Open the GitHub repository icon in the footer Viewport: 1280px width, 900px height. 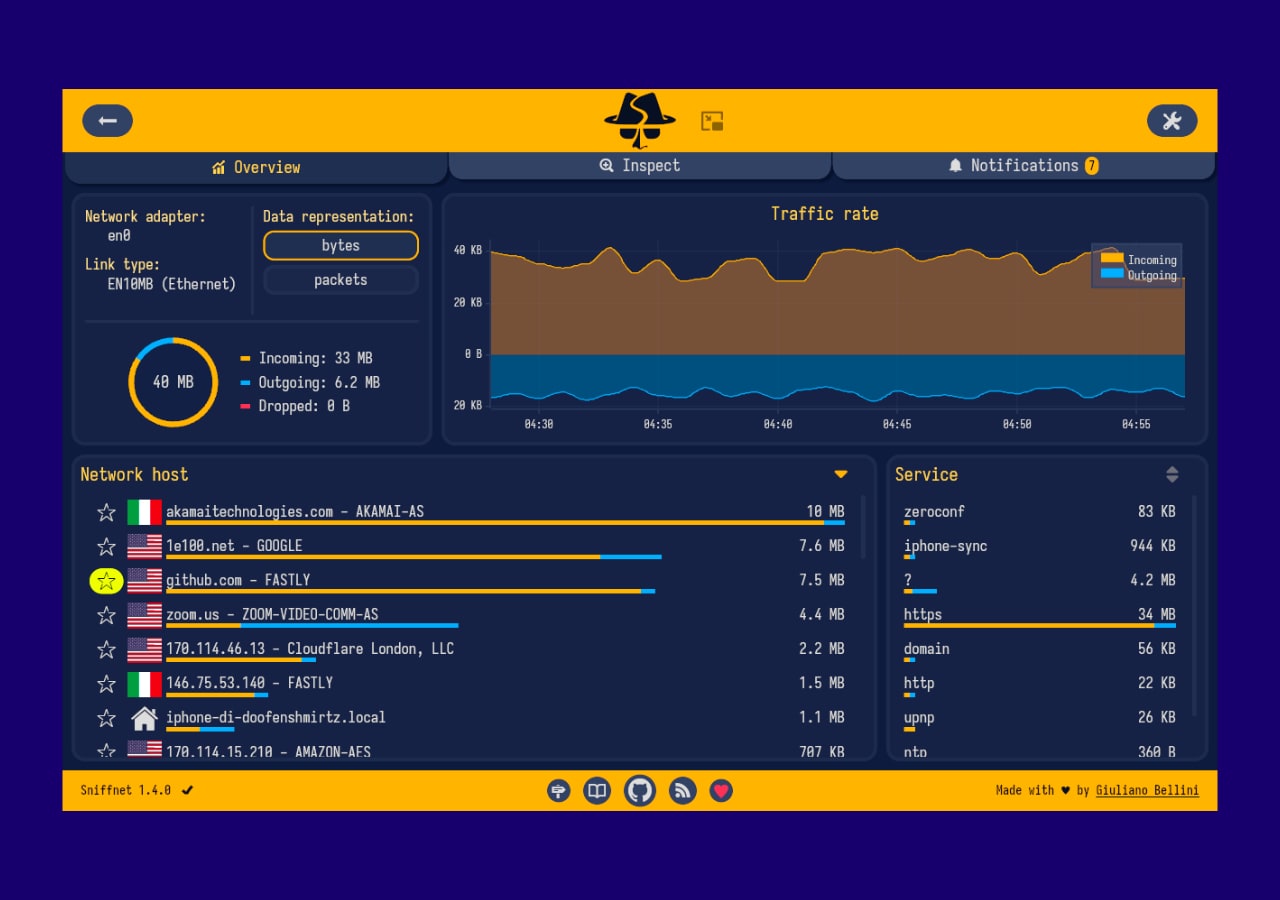tap(639, 790)
